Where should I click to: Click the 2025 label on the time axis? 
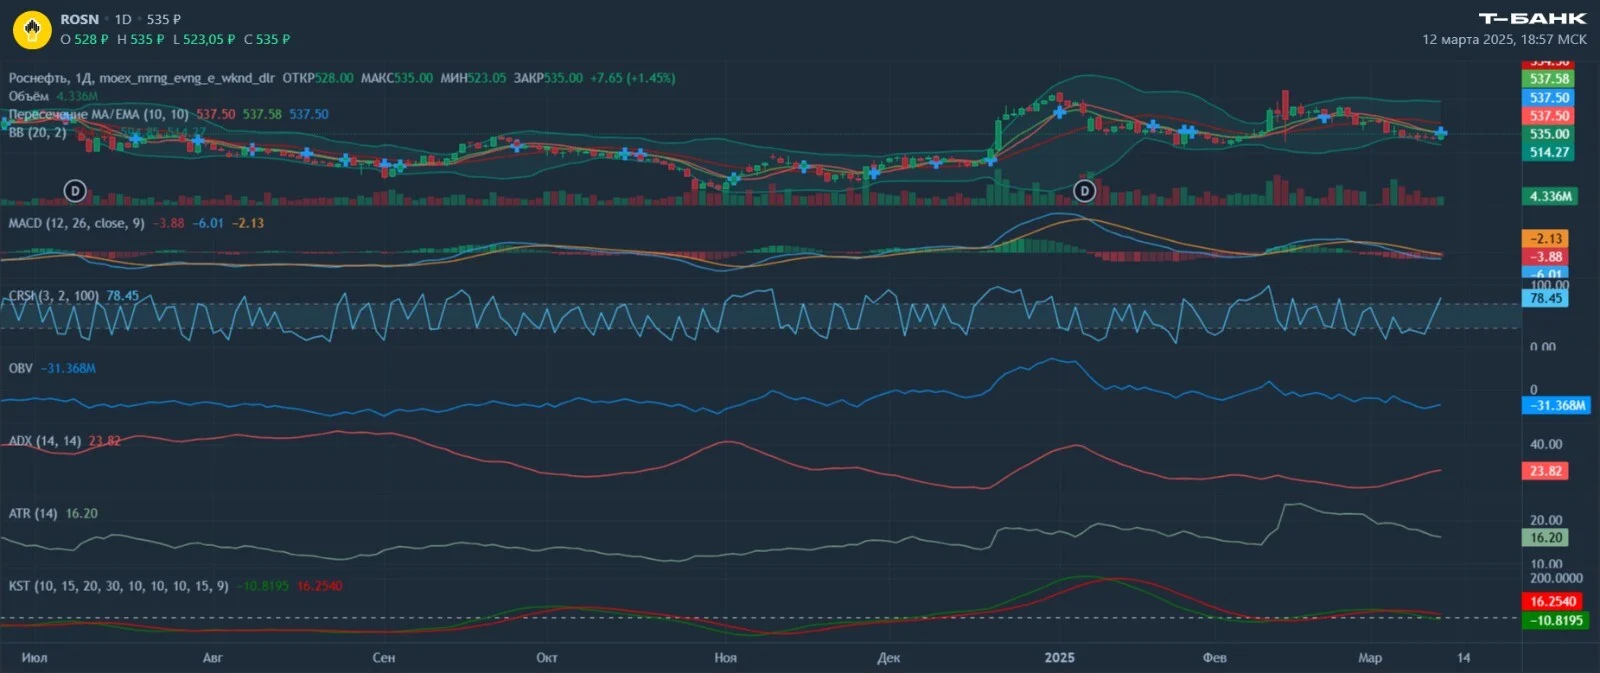point(1059,657)
